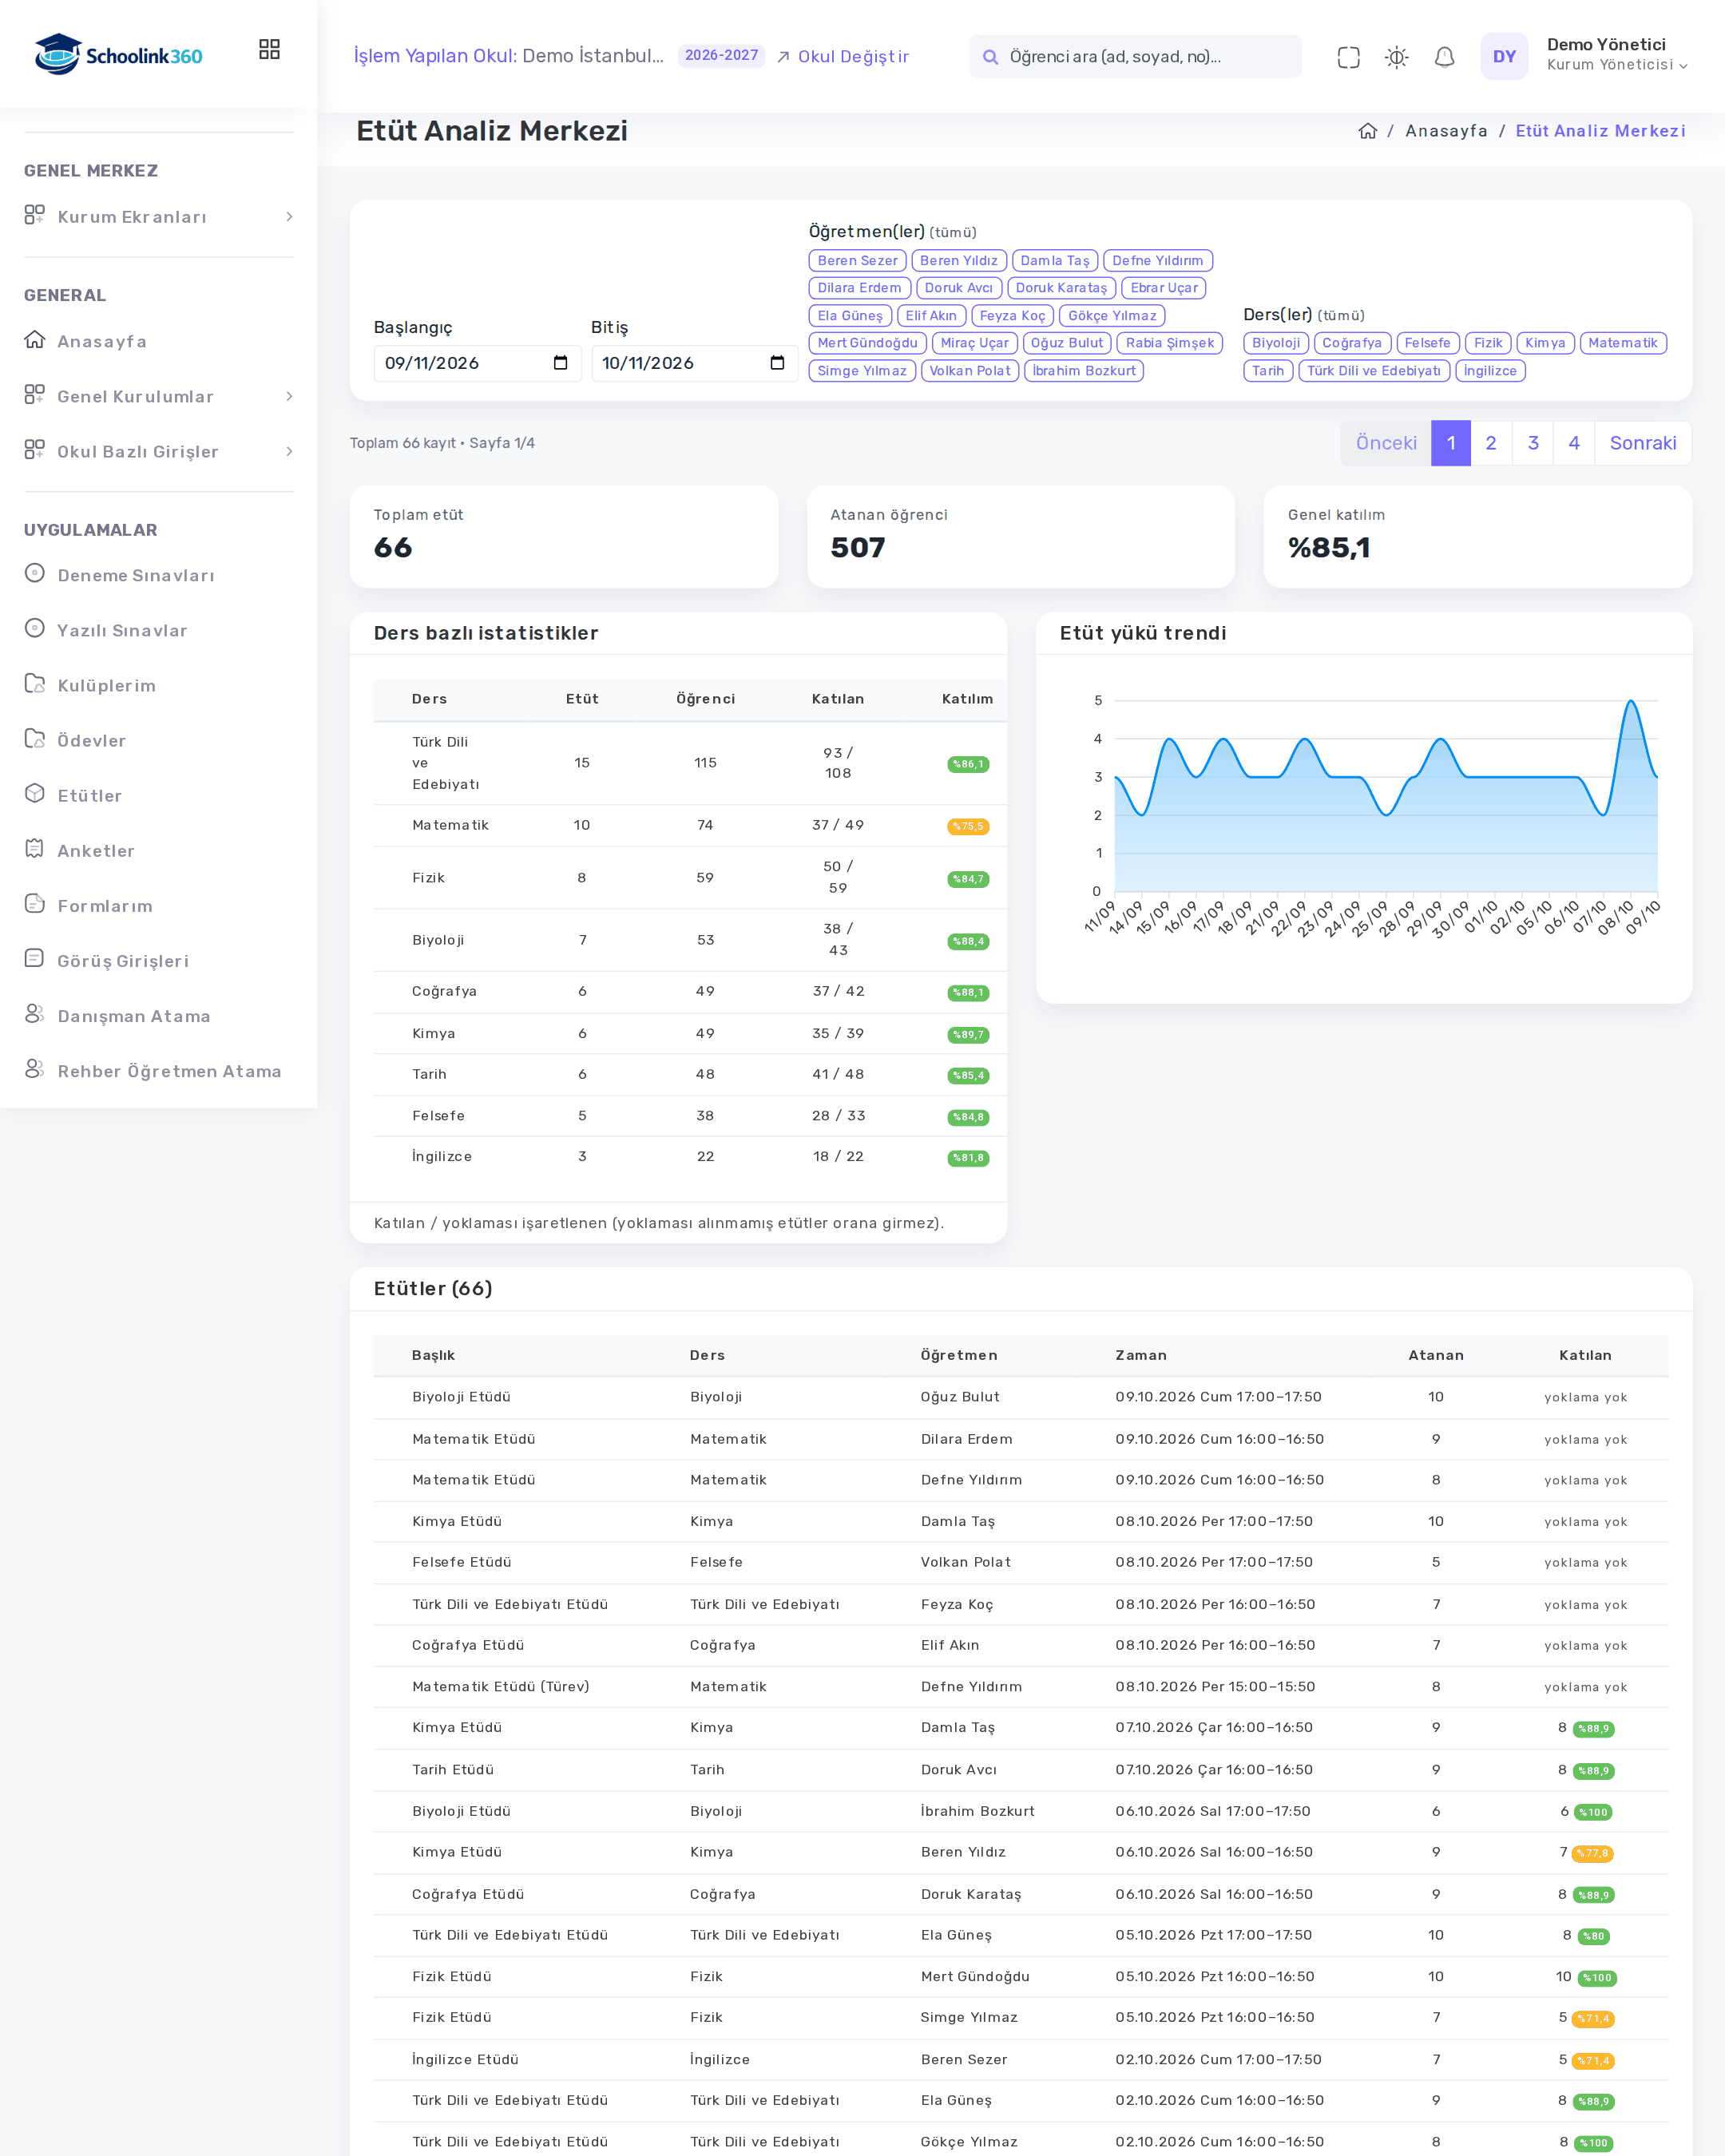Toggle İbrahim Bozkurt teacher filter
Viewport: 1725px width, 2156px height.
tap(1084, 371)
